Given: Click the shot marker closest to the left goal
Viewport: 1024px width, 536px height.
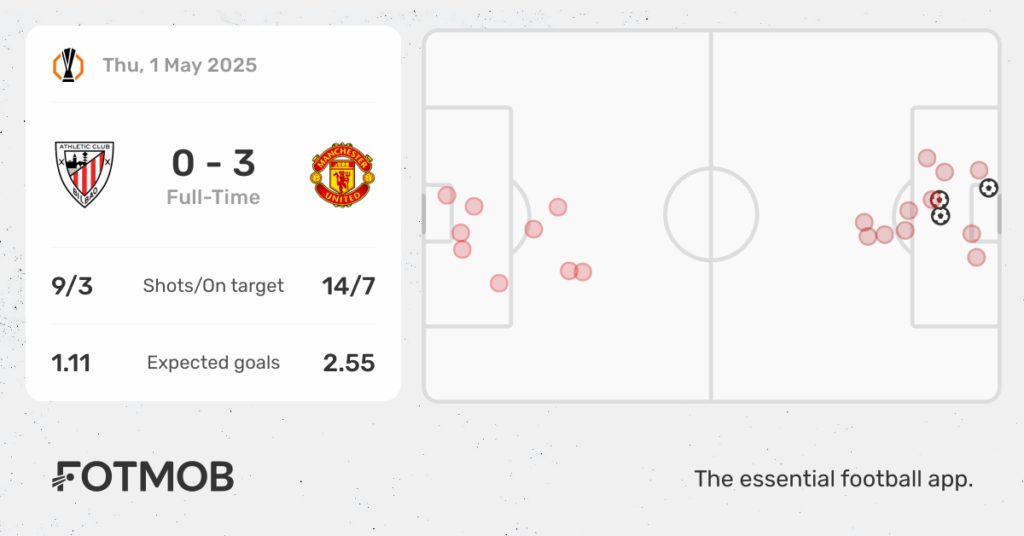Looking at the screenshot, I should (x=447, y=195).
